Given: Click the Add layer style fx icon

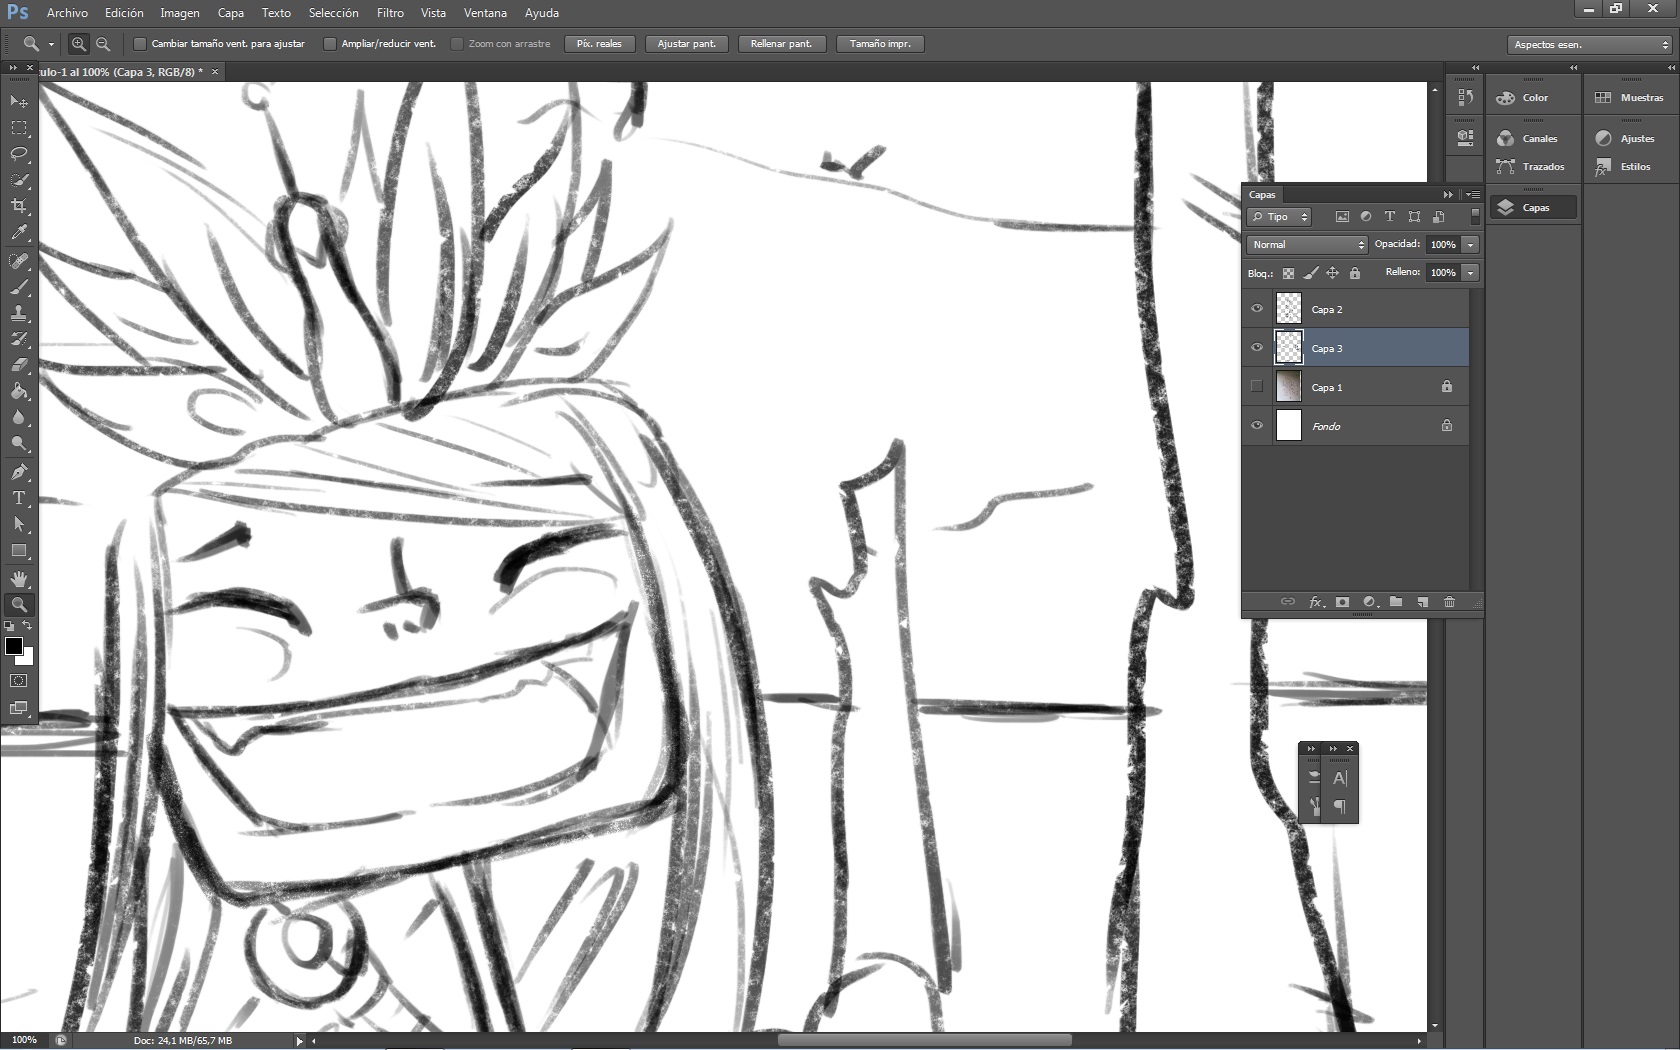Looking at the screenshot, I should 1316,602.
